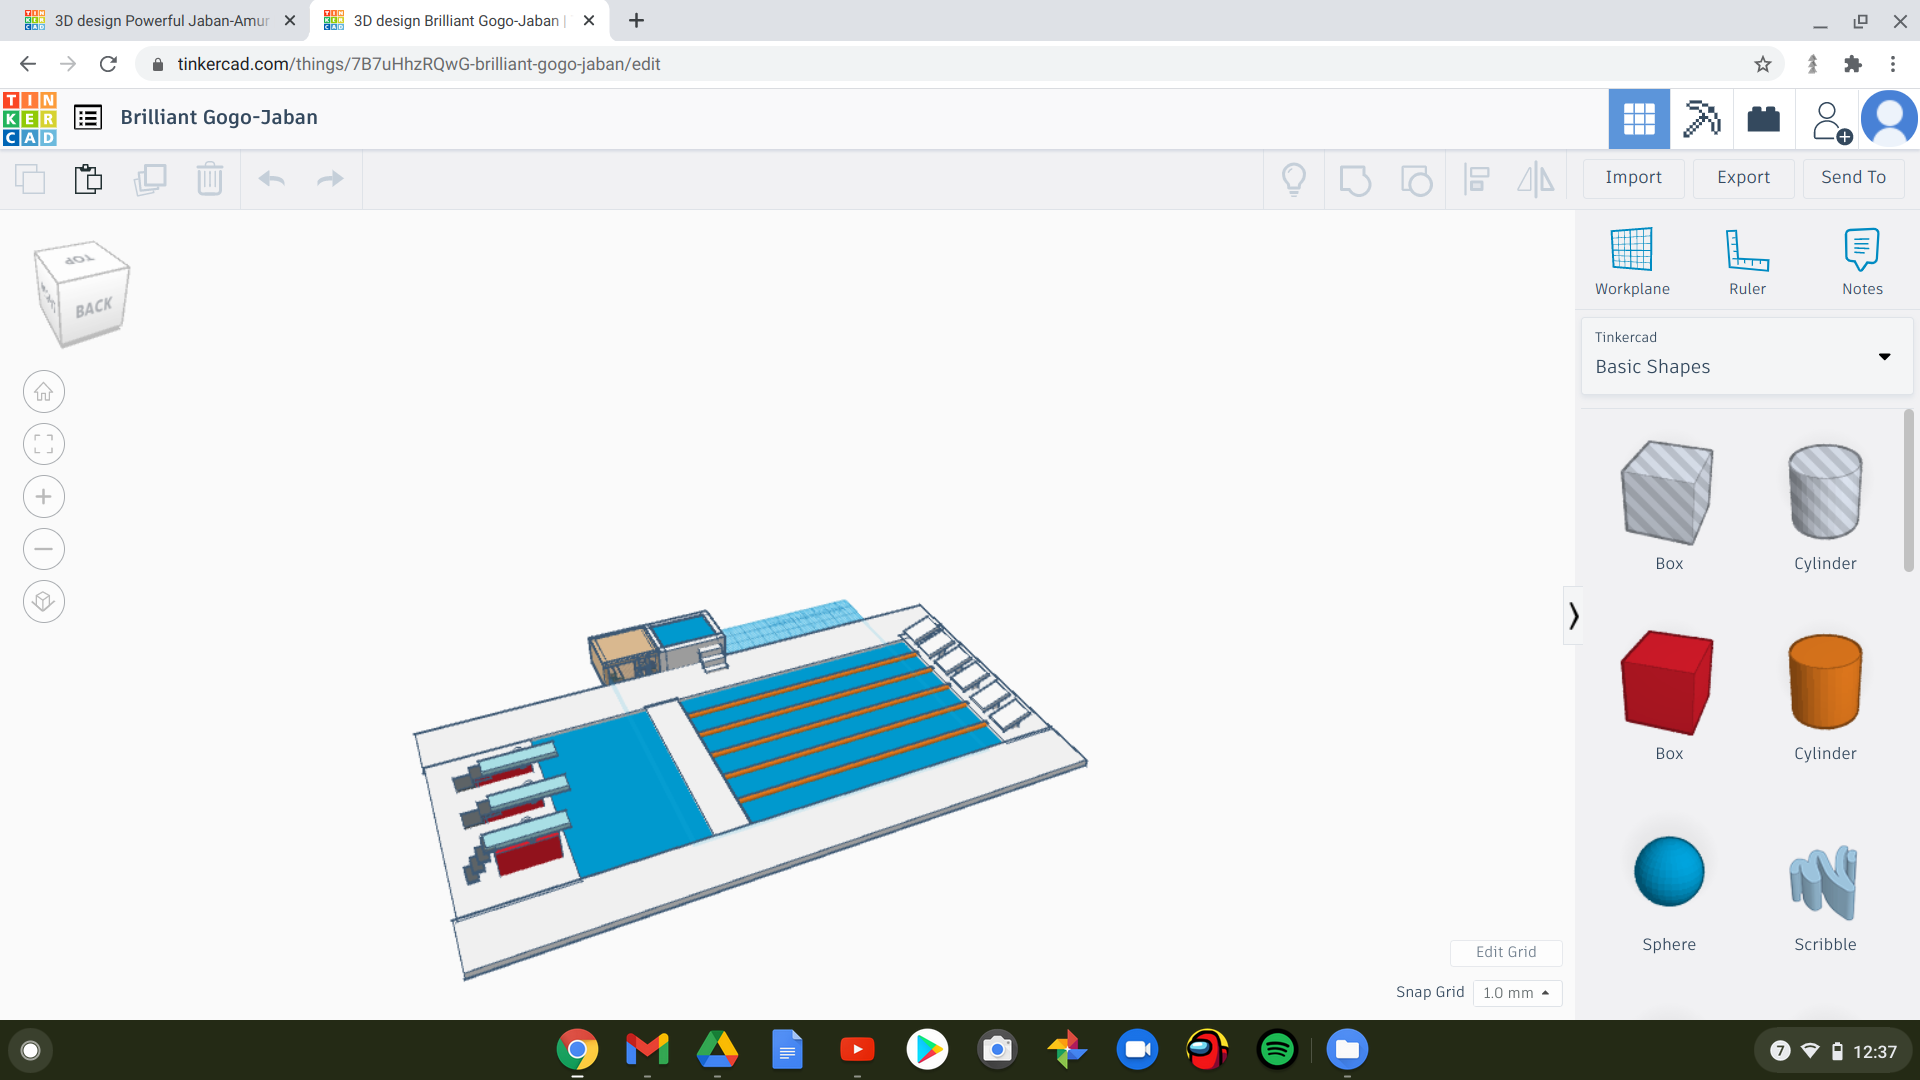Open Gmail from the shelf

point(647,1049)
